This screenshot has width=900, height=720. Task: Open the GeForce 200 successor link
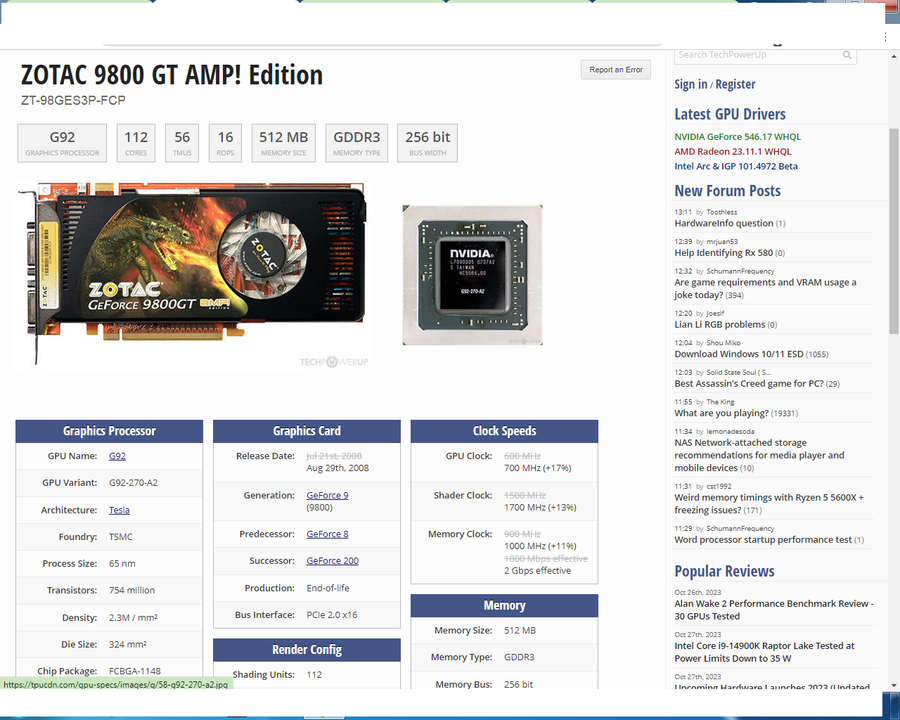[x=332, y=560]
